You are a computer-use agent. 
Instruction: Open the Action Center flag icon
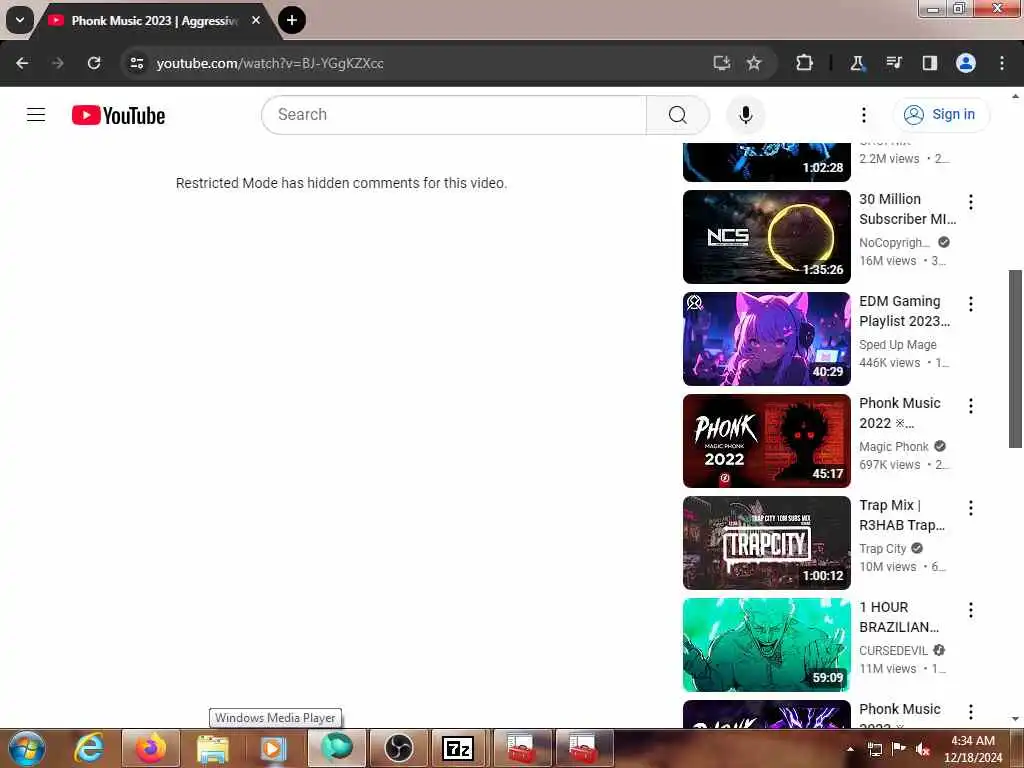(899, 749)
